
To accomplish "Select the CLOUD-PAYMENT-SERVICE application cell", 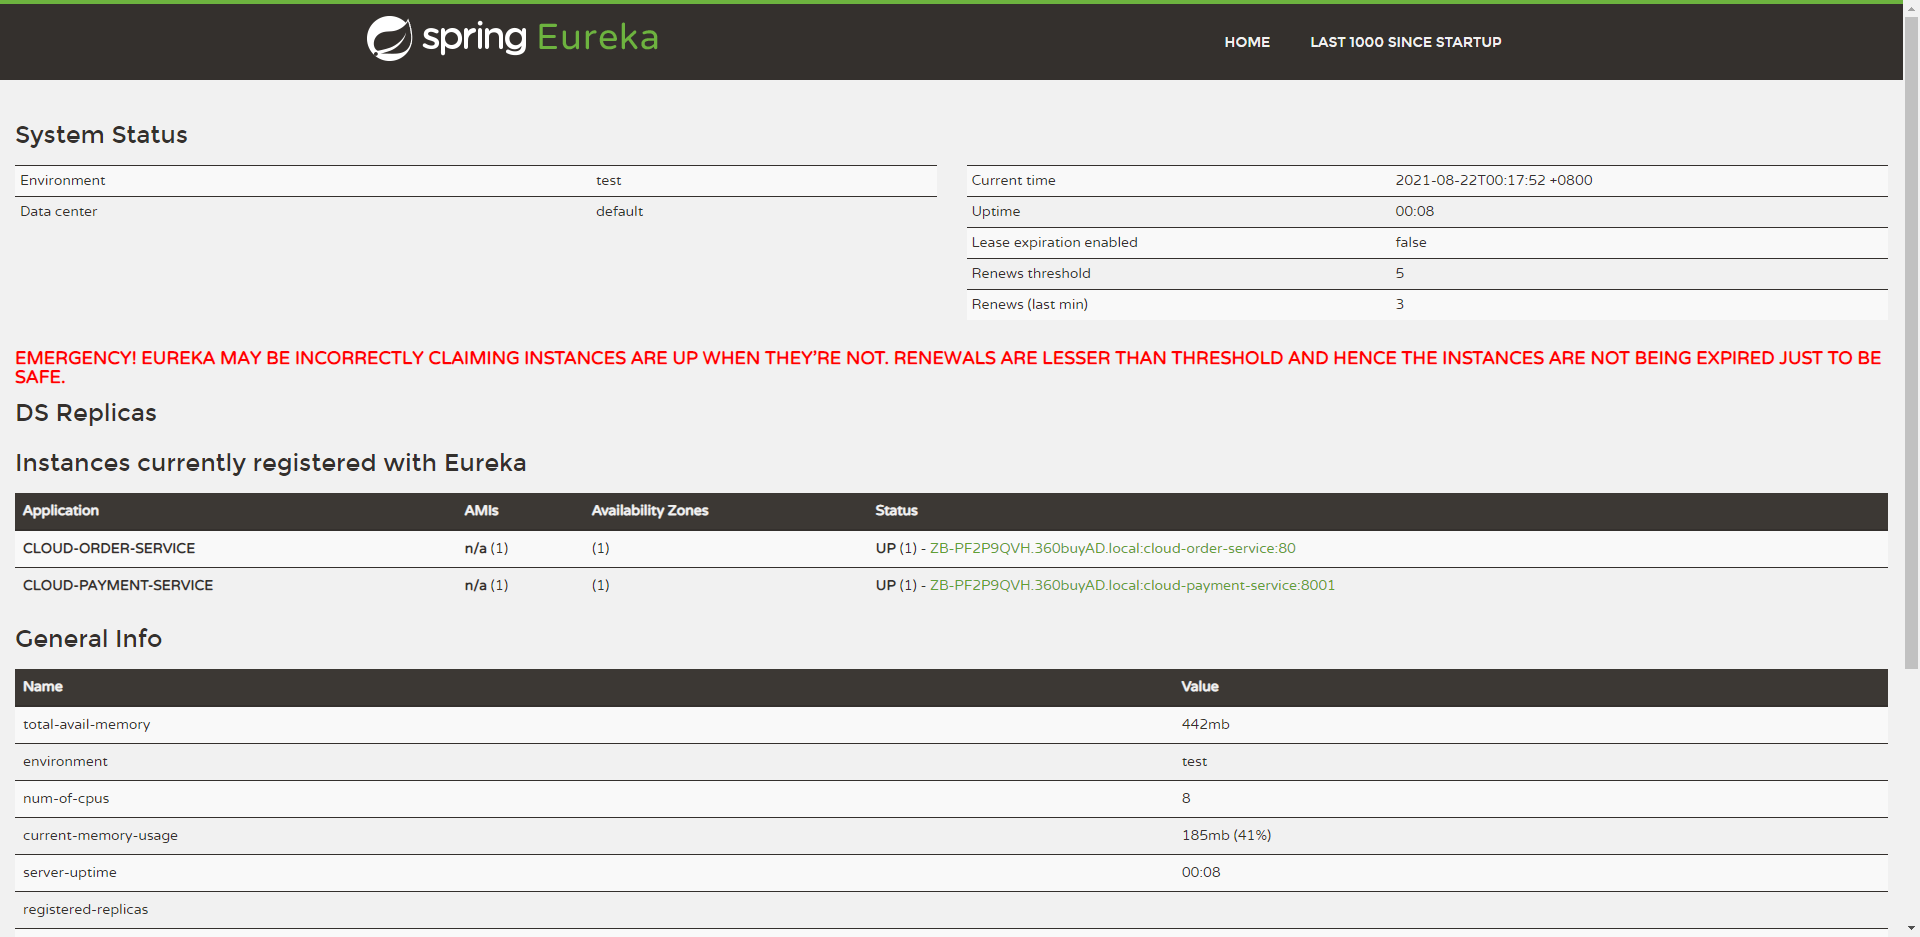I will point(118,585).
